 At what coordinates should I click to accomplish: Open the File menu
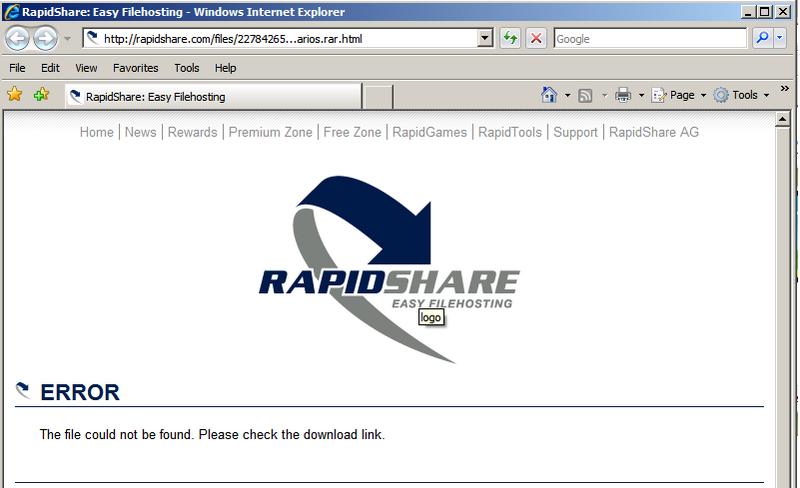[17, 68]
